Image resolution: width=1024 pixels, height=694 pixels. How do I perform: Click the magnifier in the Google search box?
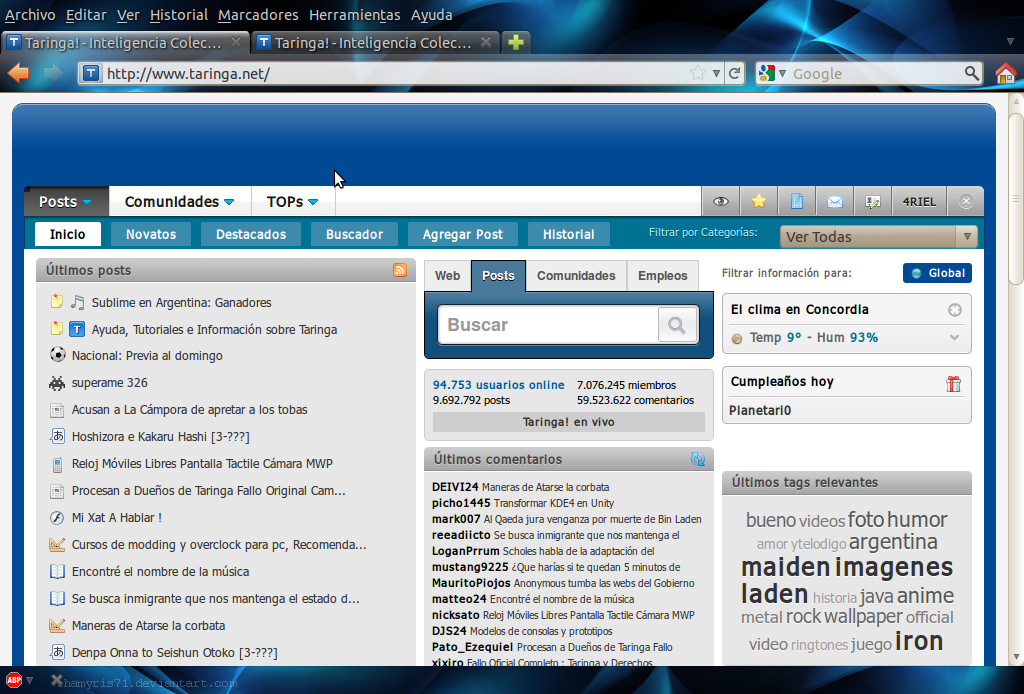972,73
